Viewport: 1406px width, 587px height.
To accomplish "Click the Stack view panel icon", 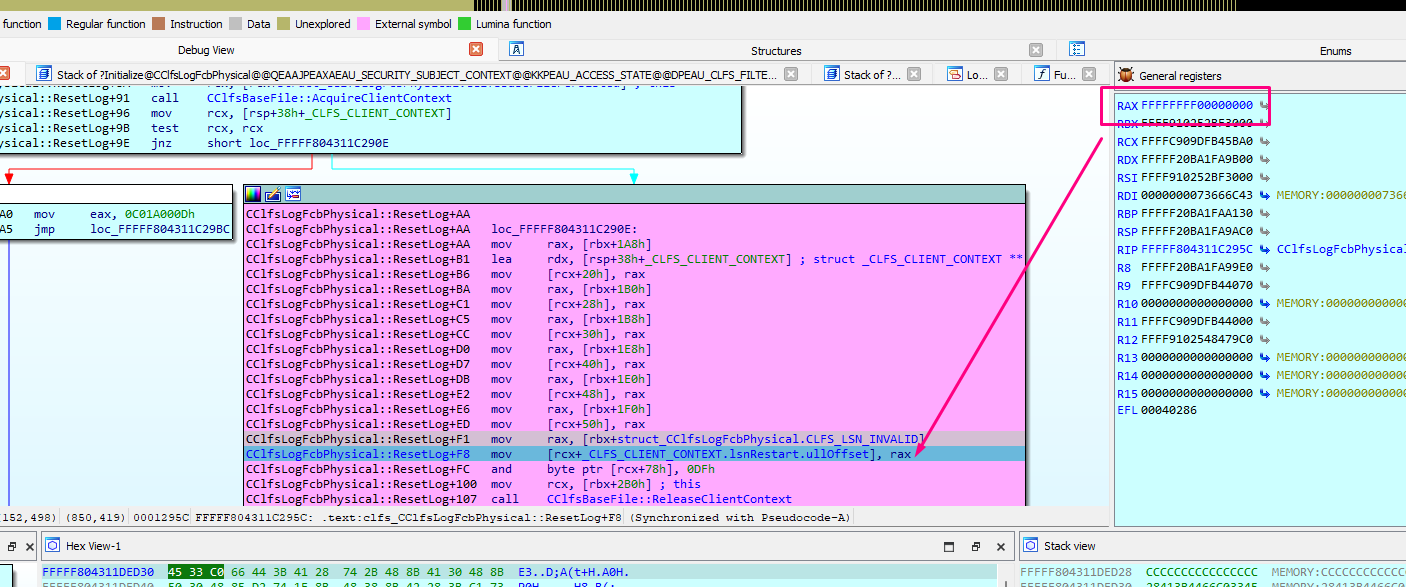I will point(1029,546).
